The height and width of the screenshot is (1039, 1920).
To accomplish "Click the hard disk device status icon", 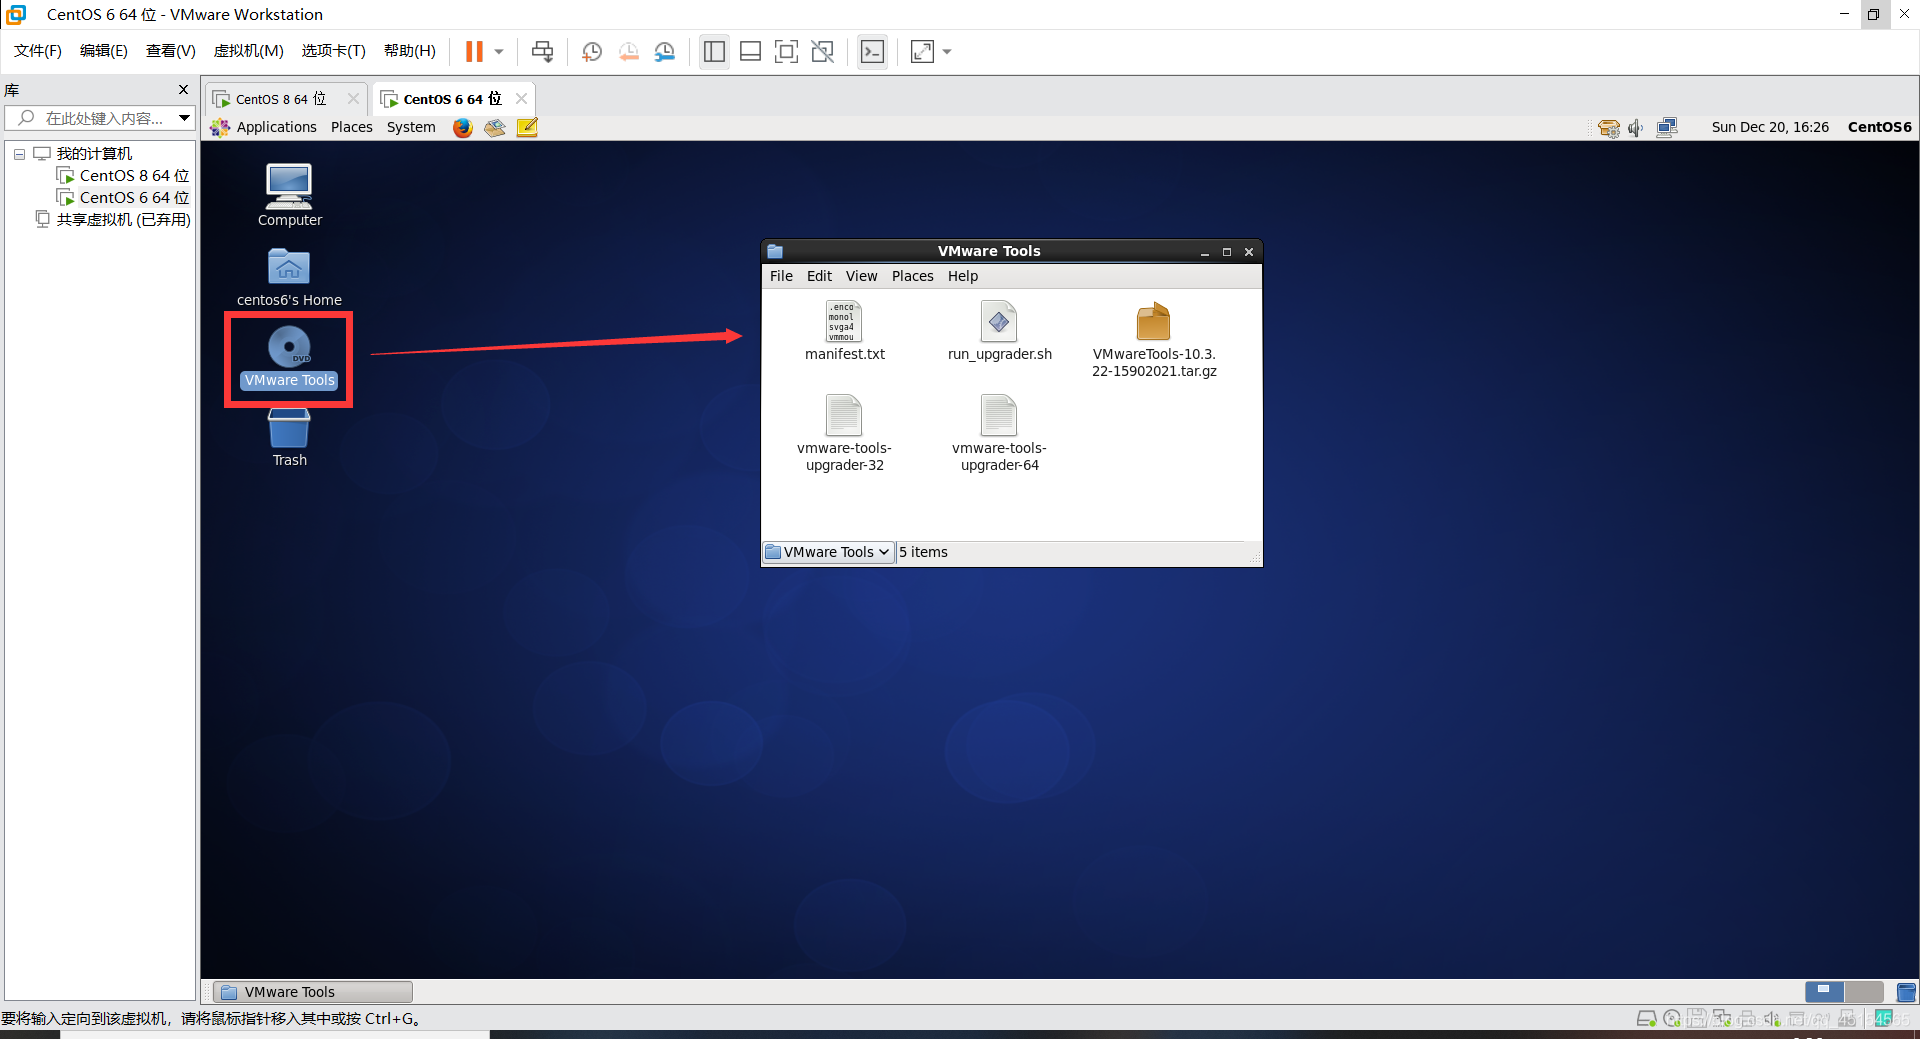I will 1646,1019.
